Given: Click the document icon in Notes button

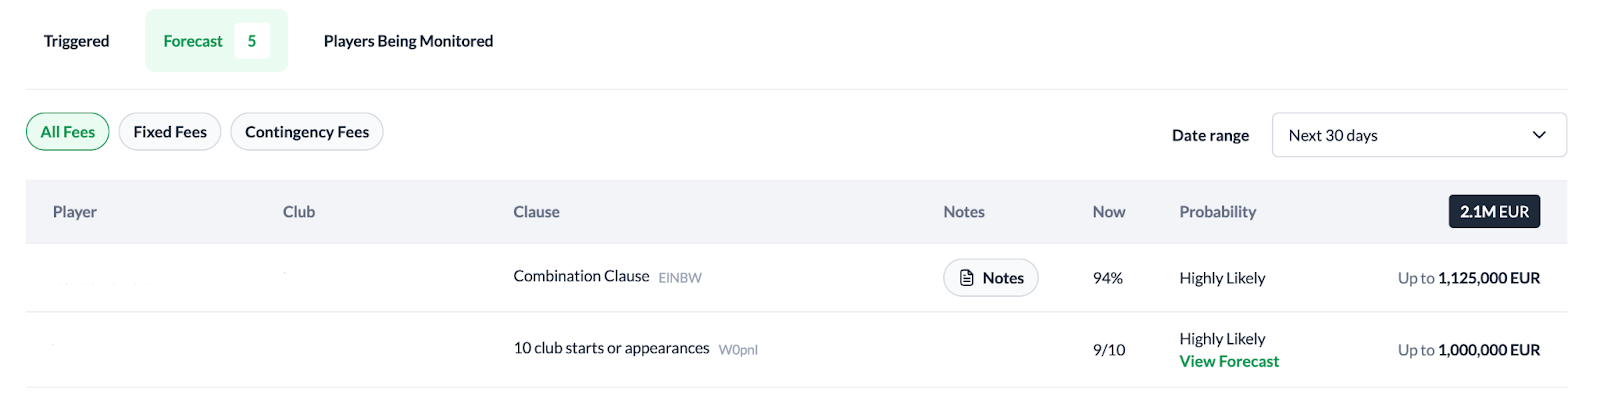Looking at the screenshot, I should tap(967, 278).
